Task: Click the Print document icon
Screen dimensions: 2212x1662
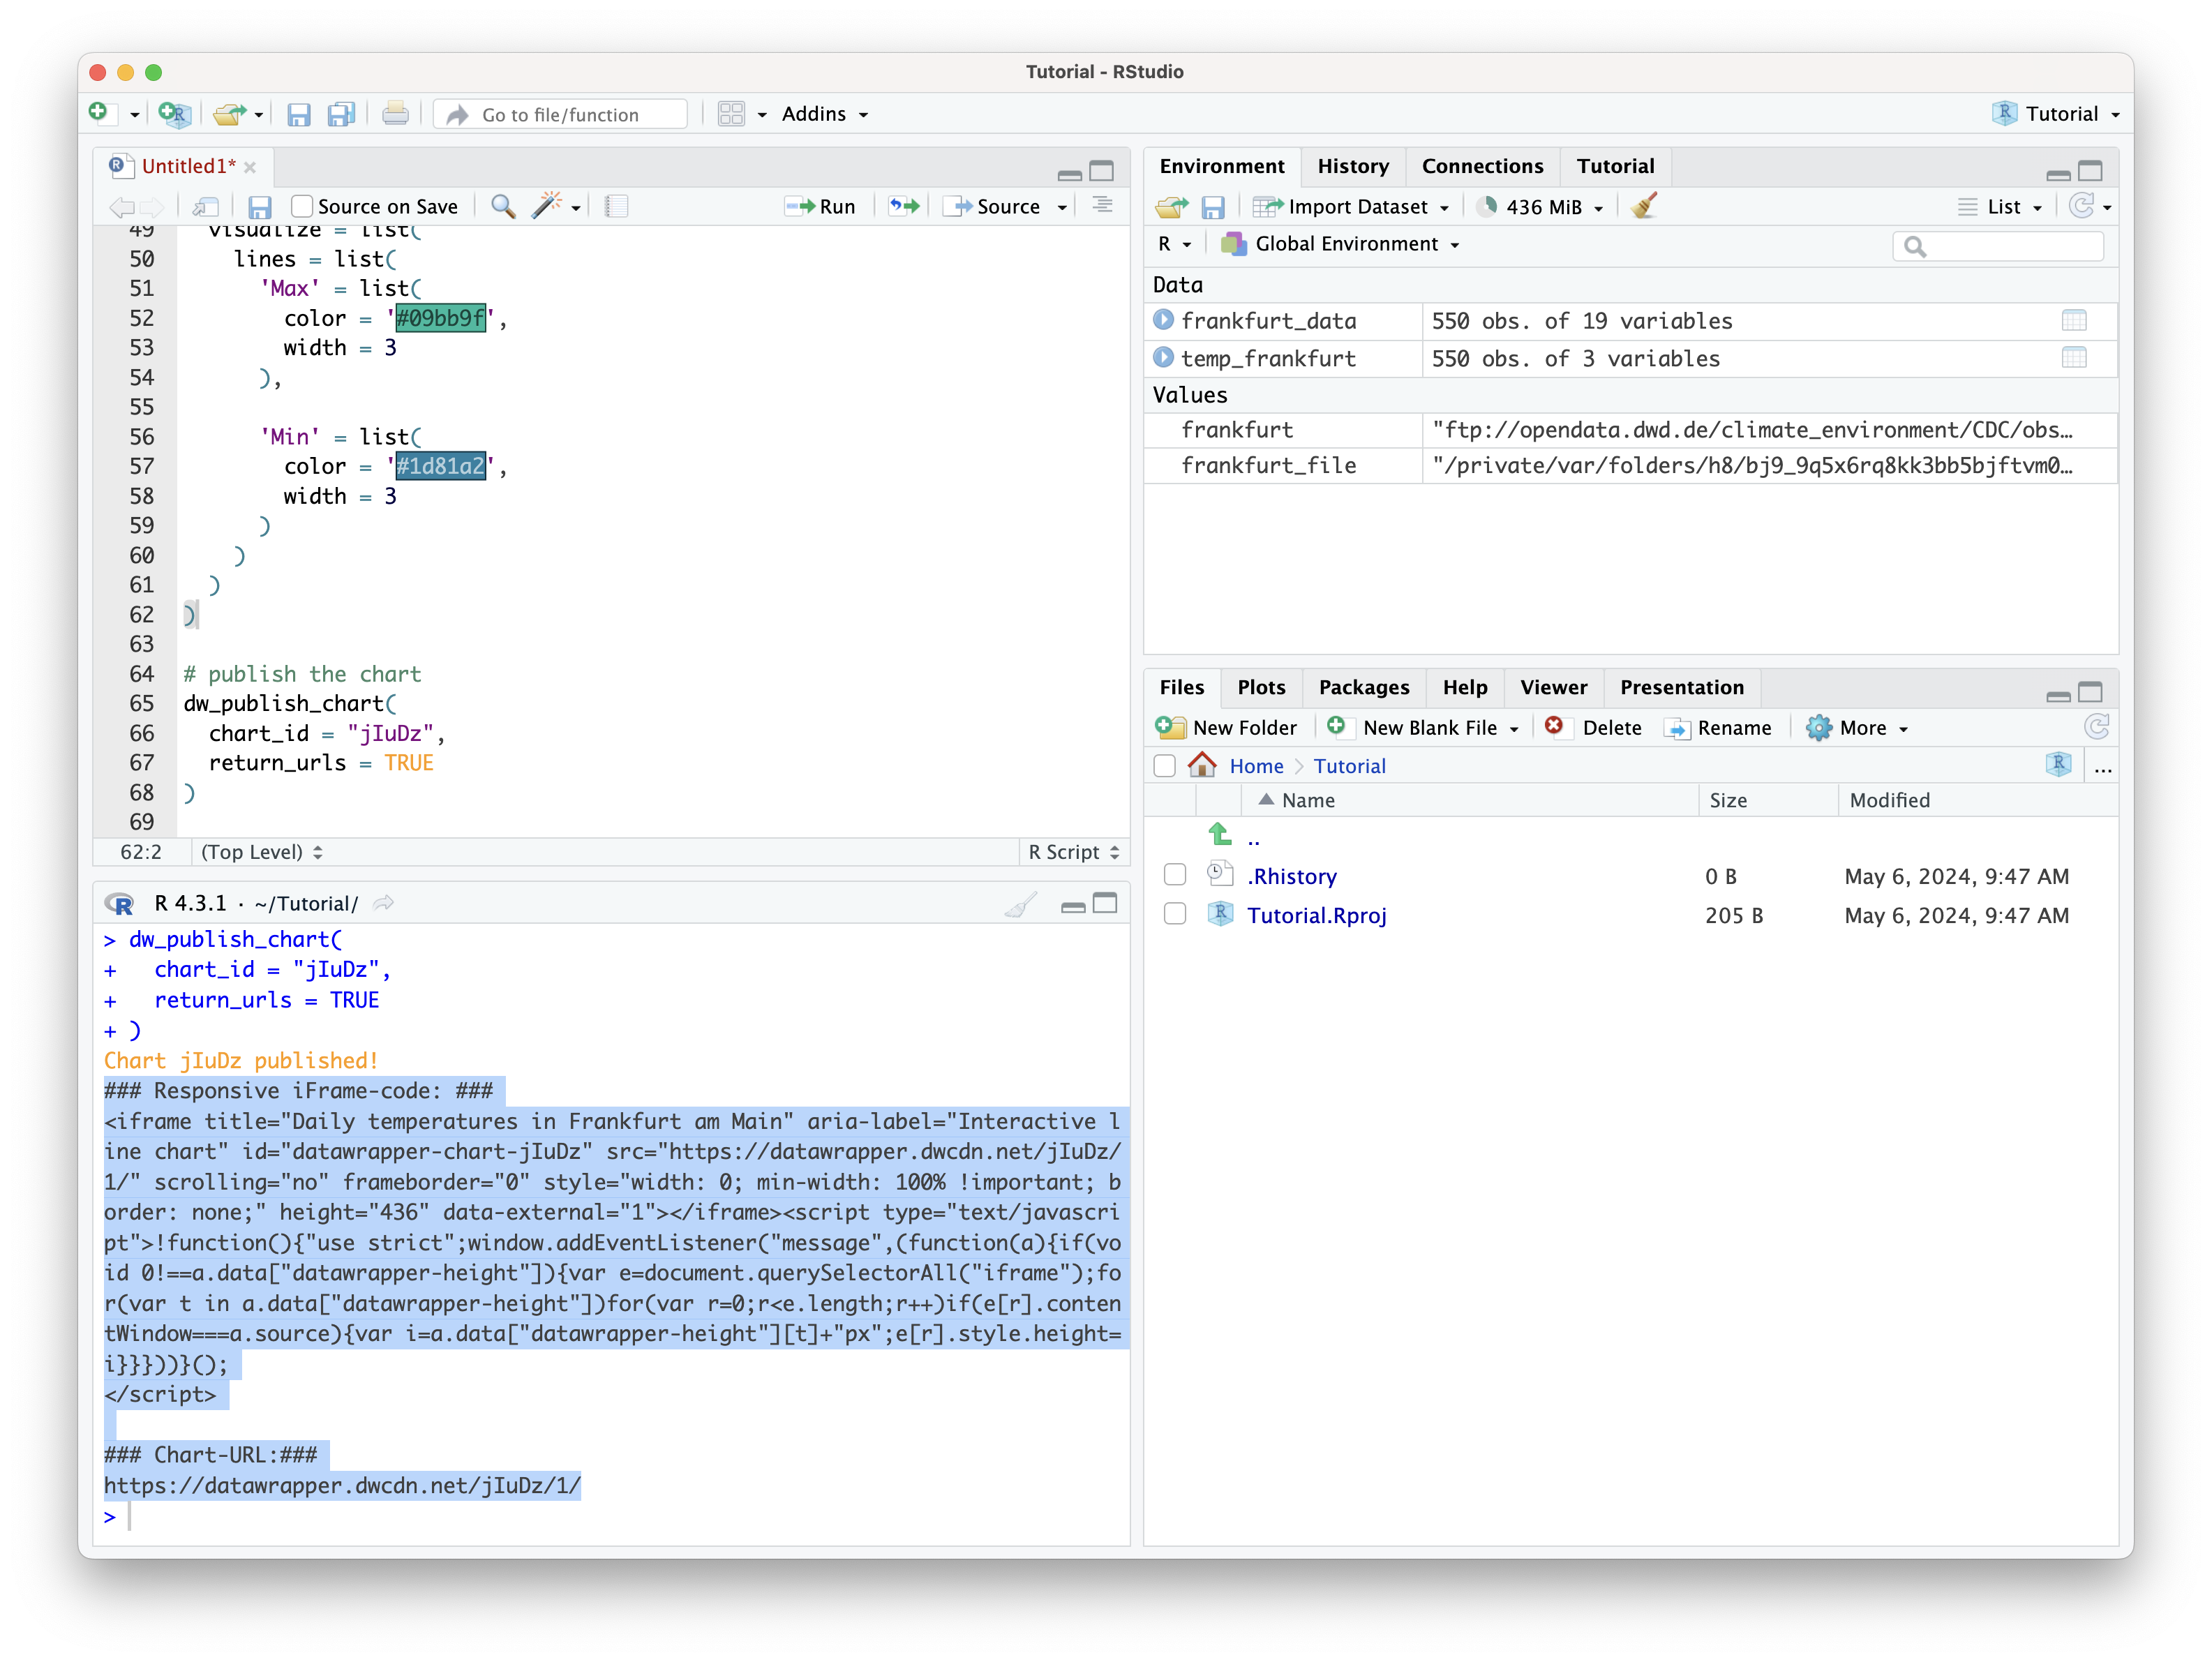Action: [395, 114]
